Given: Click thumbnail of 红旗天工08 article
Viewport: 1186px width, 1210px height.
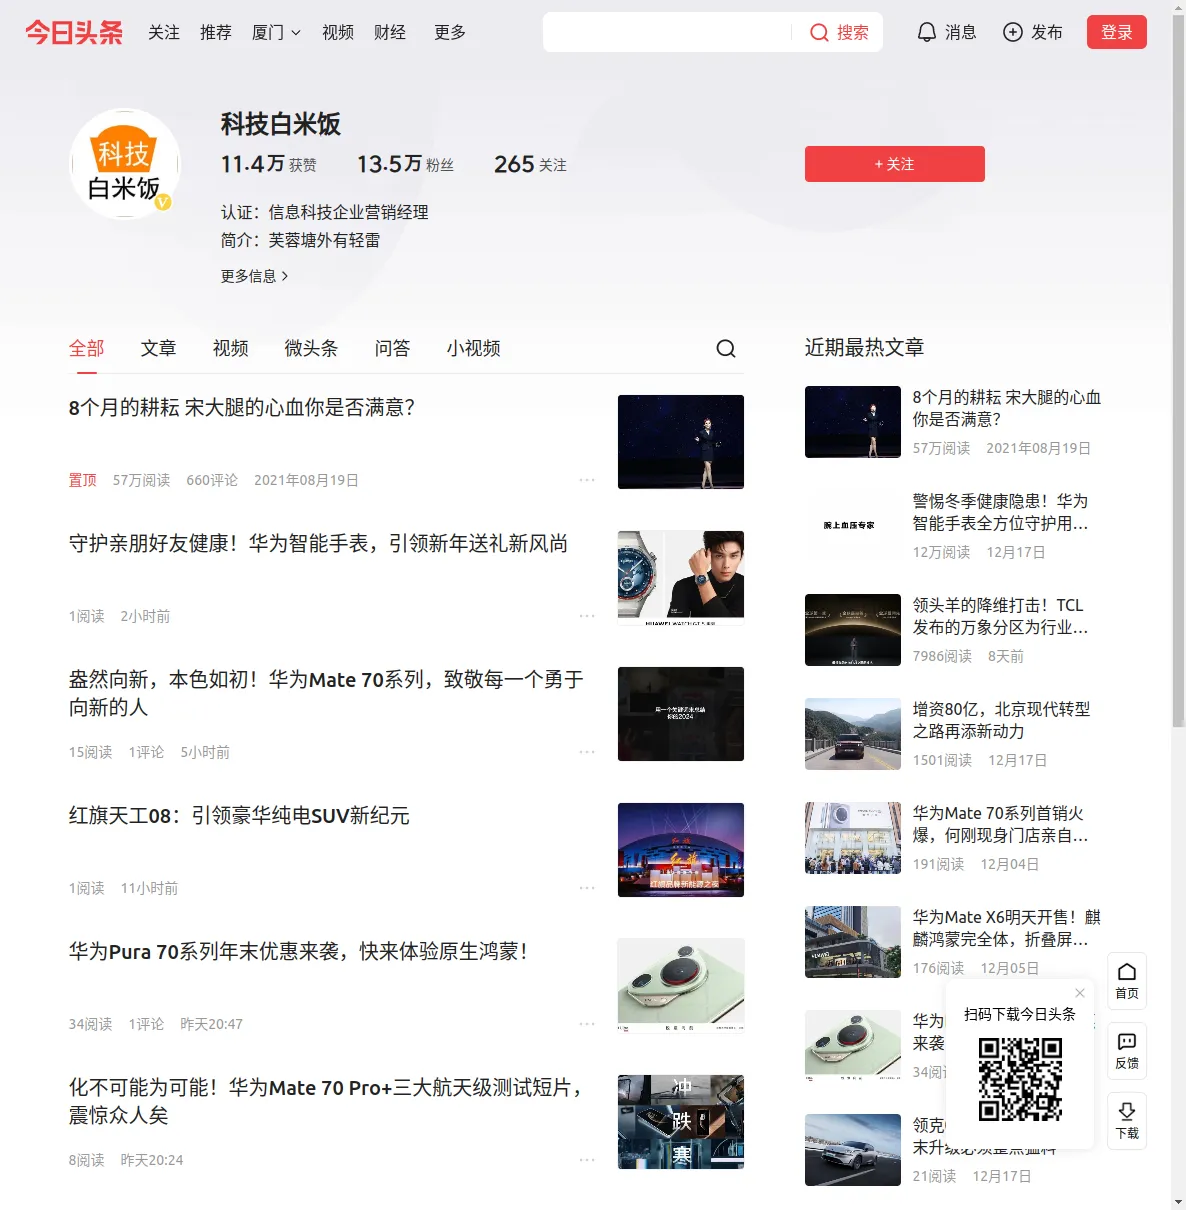Looking at the screenshot, I should click(681, 850).
